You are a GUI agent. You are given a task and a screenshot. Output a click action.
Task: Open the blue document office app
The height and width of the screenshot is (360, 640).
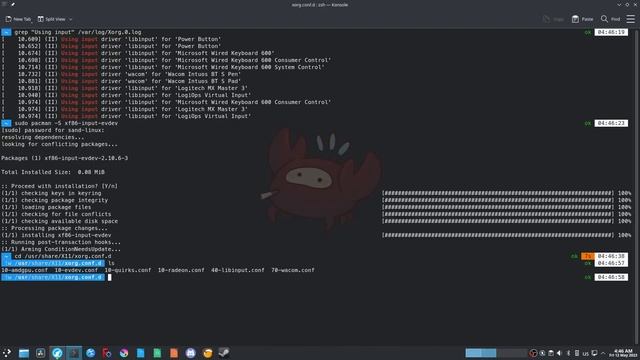coord(140,353)
